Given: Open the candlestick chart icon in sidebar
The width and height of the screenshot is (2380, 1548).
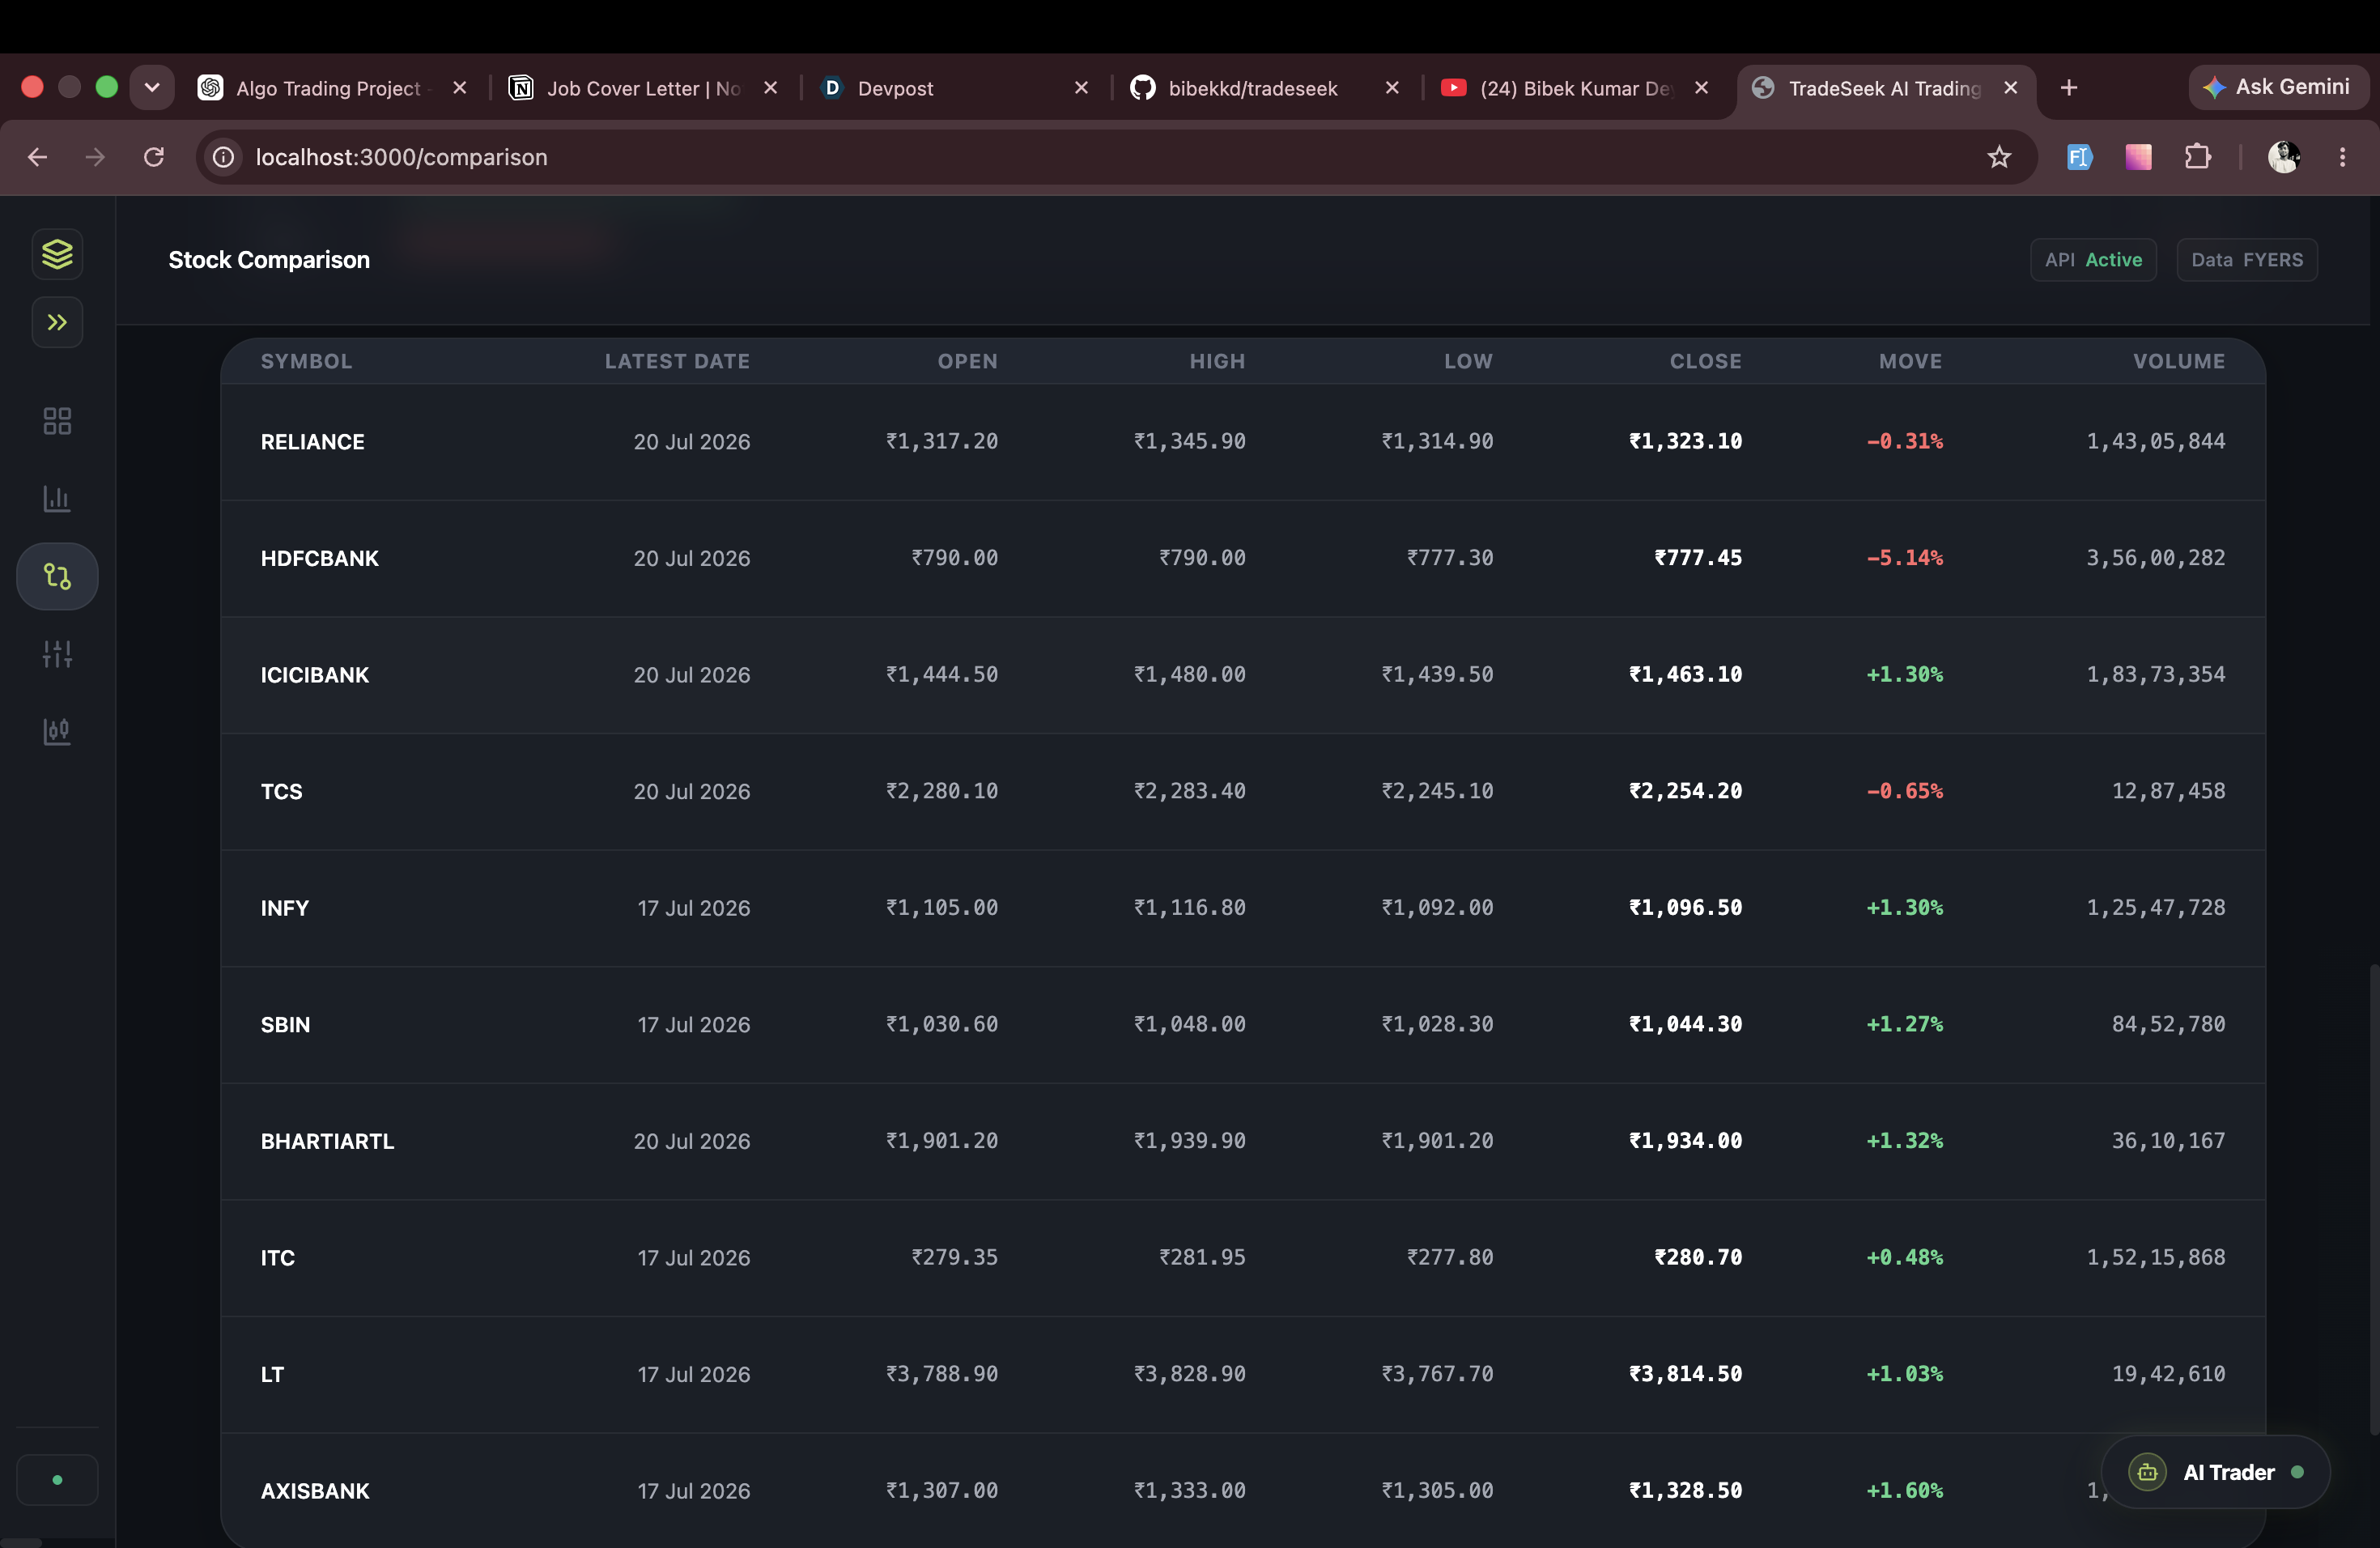Looking at the screenshot, I should [x=57, y=731].
